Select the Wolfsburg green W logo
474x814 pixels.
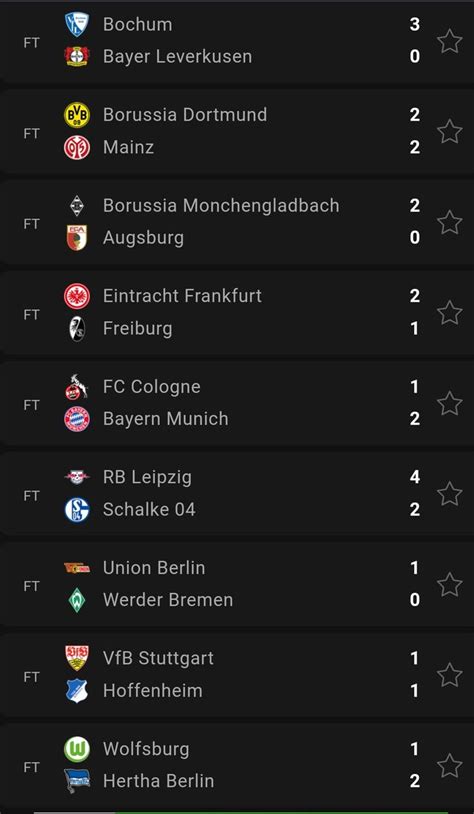point(77,749)
